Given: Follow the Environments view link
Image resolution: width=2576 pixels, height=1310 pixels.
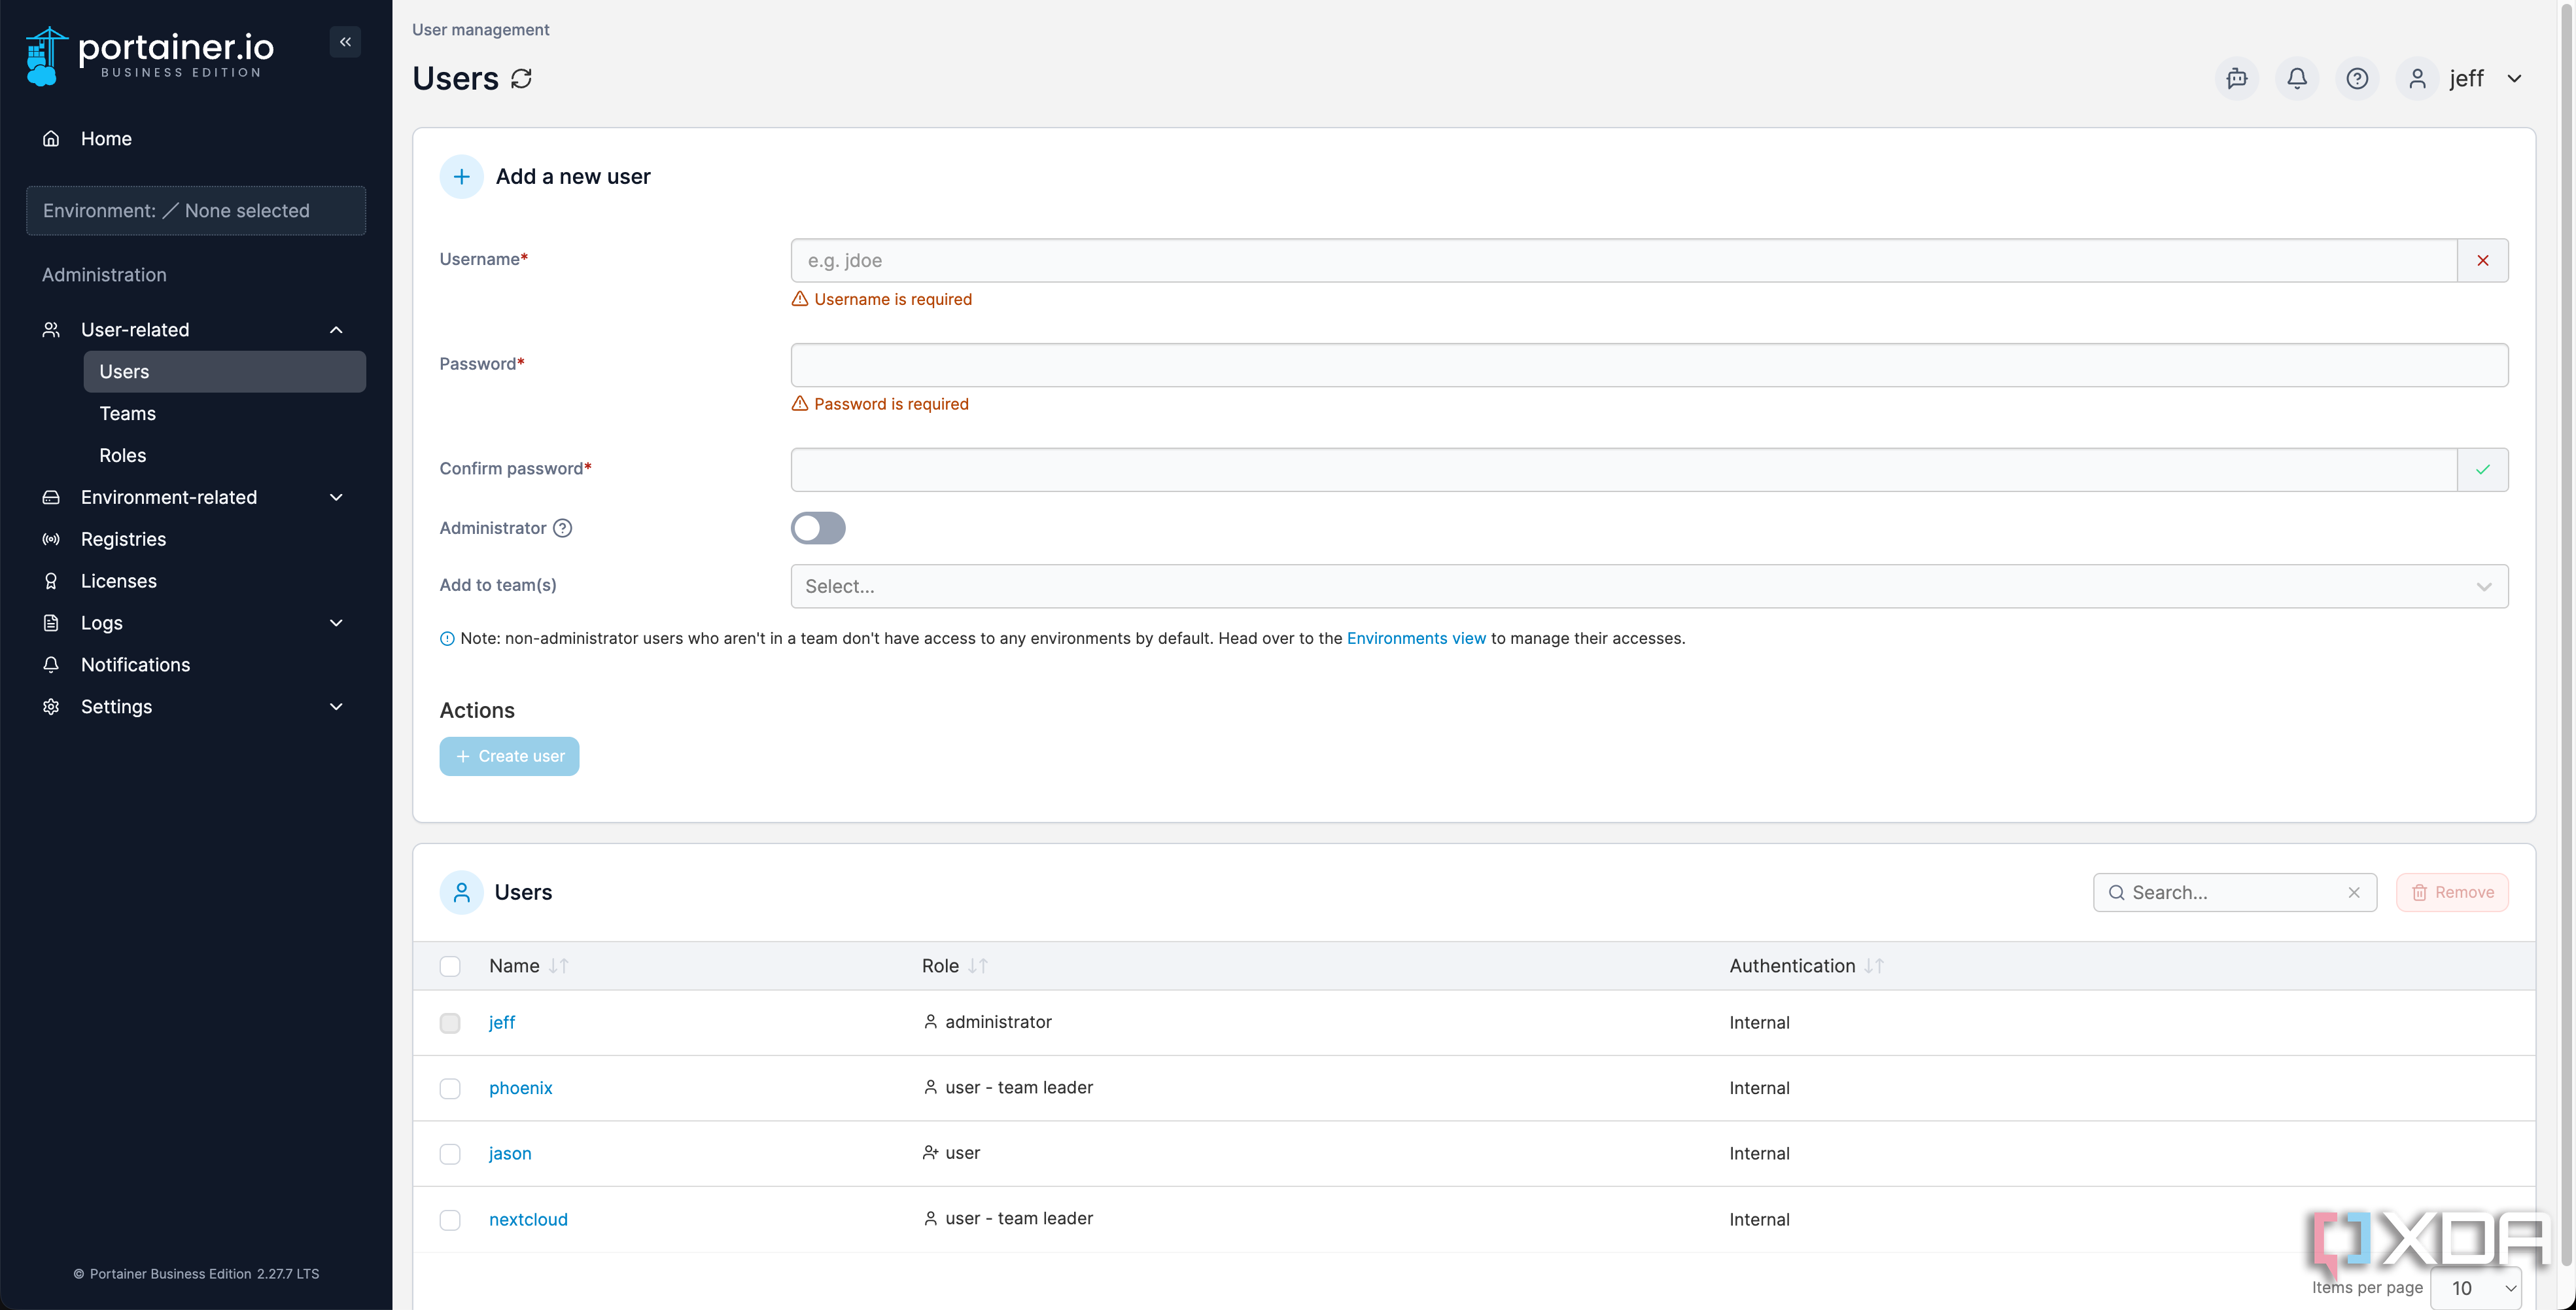Looking at the screenshot, I should click(1416, 638).
